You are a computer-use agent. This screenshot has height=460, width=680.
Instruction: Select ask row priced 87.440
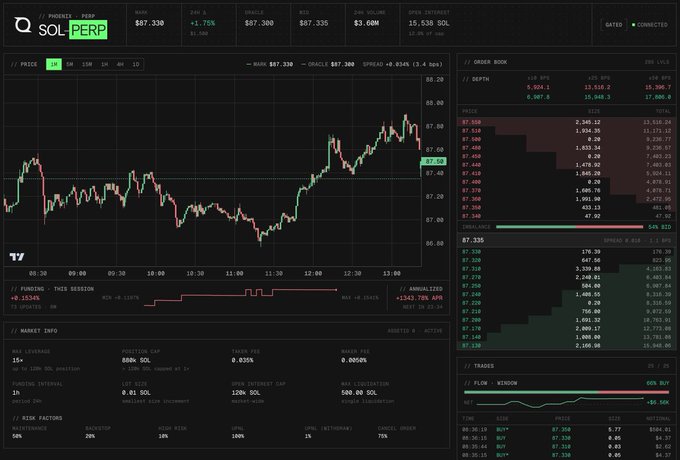click(x=566, y=165)
